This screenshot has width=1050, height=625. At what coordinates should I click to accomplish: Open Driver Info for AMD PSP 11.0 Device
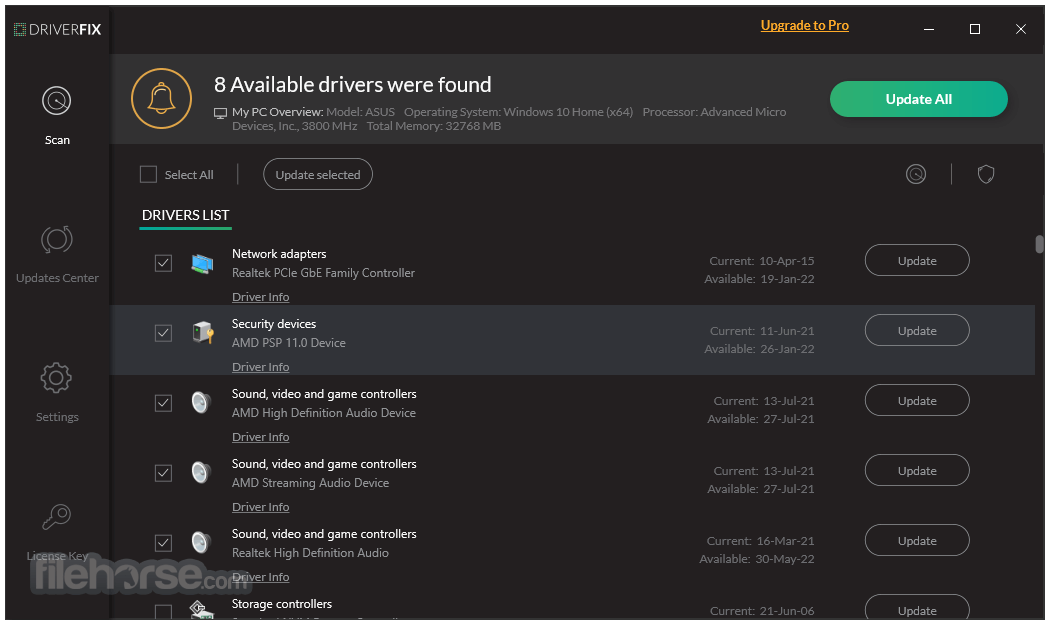[260, 367]
